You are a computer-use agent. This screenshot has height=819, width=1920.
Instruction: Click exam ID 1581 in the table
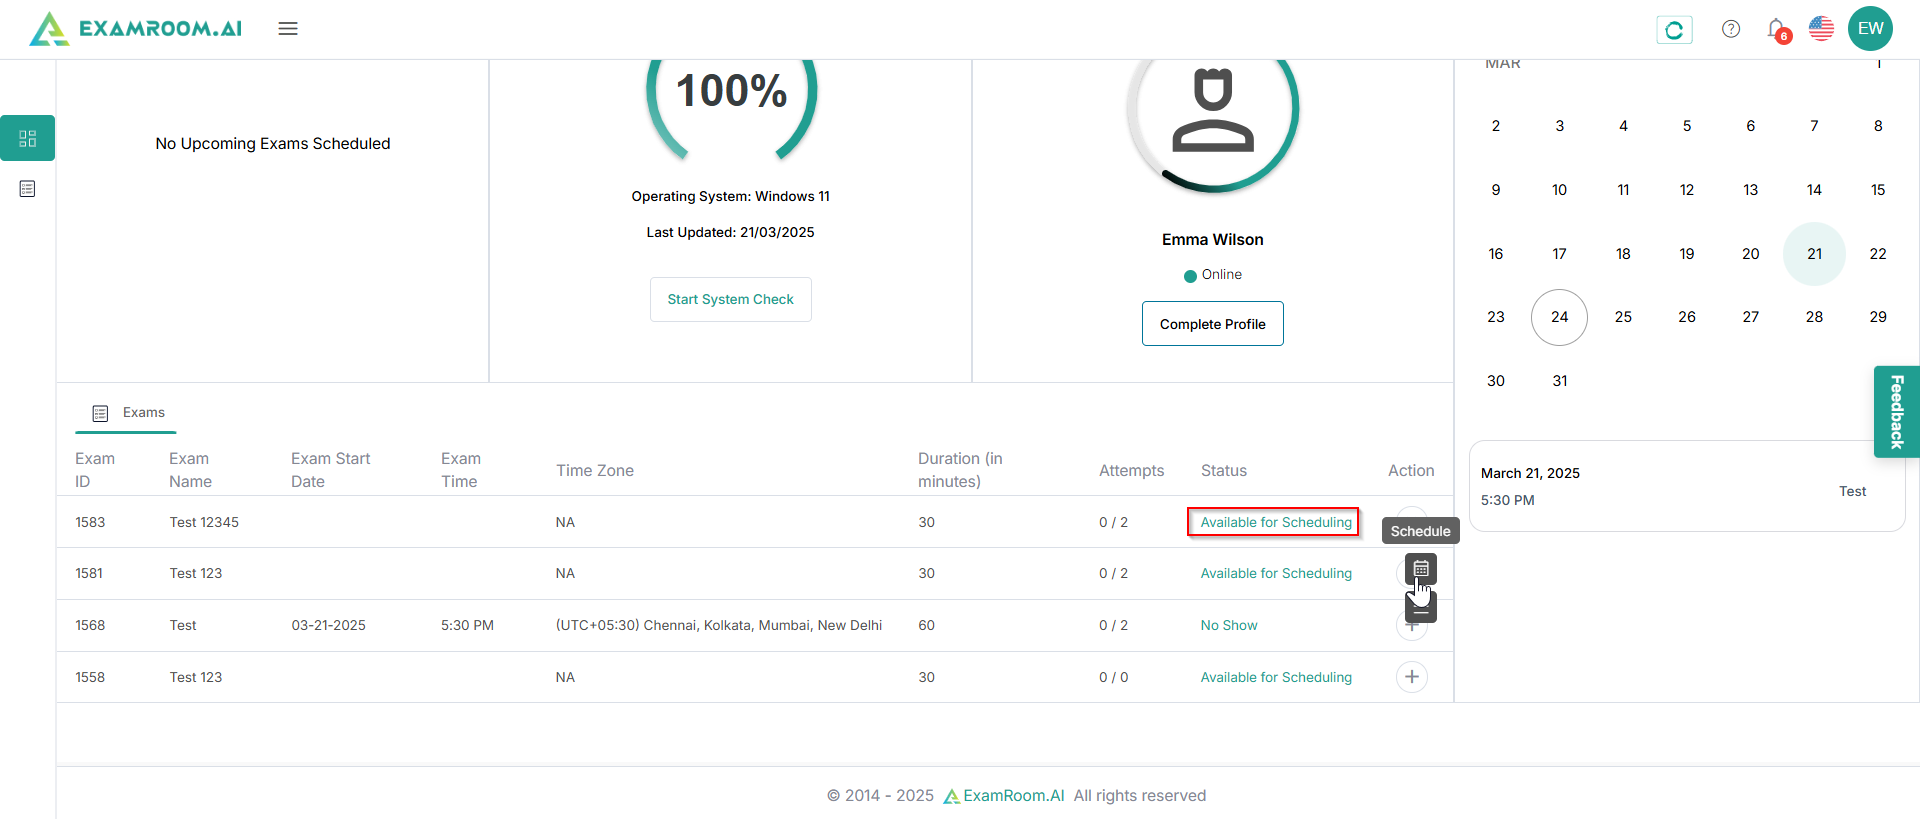click(x=89, y=573)
